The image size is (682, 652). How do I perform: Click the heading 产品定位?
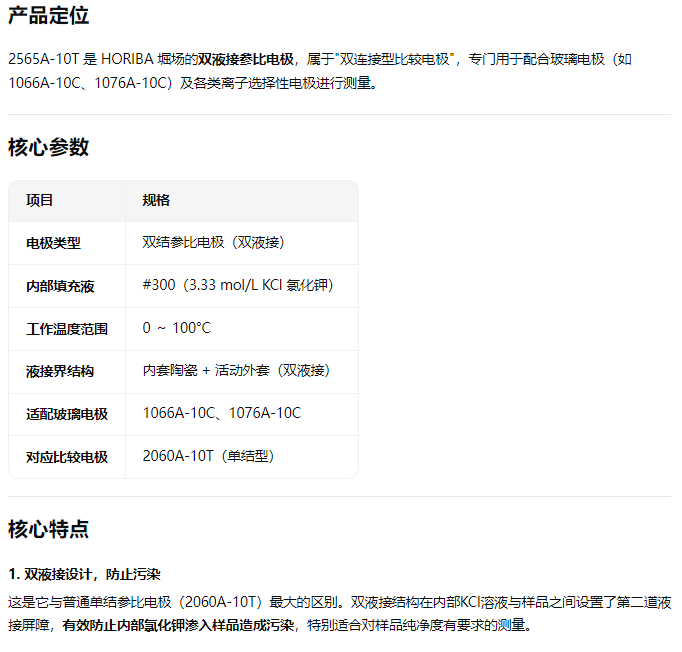pos(48,16)
